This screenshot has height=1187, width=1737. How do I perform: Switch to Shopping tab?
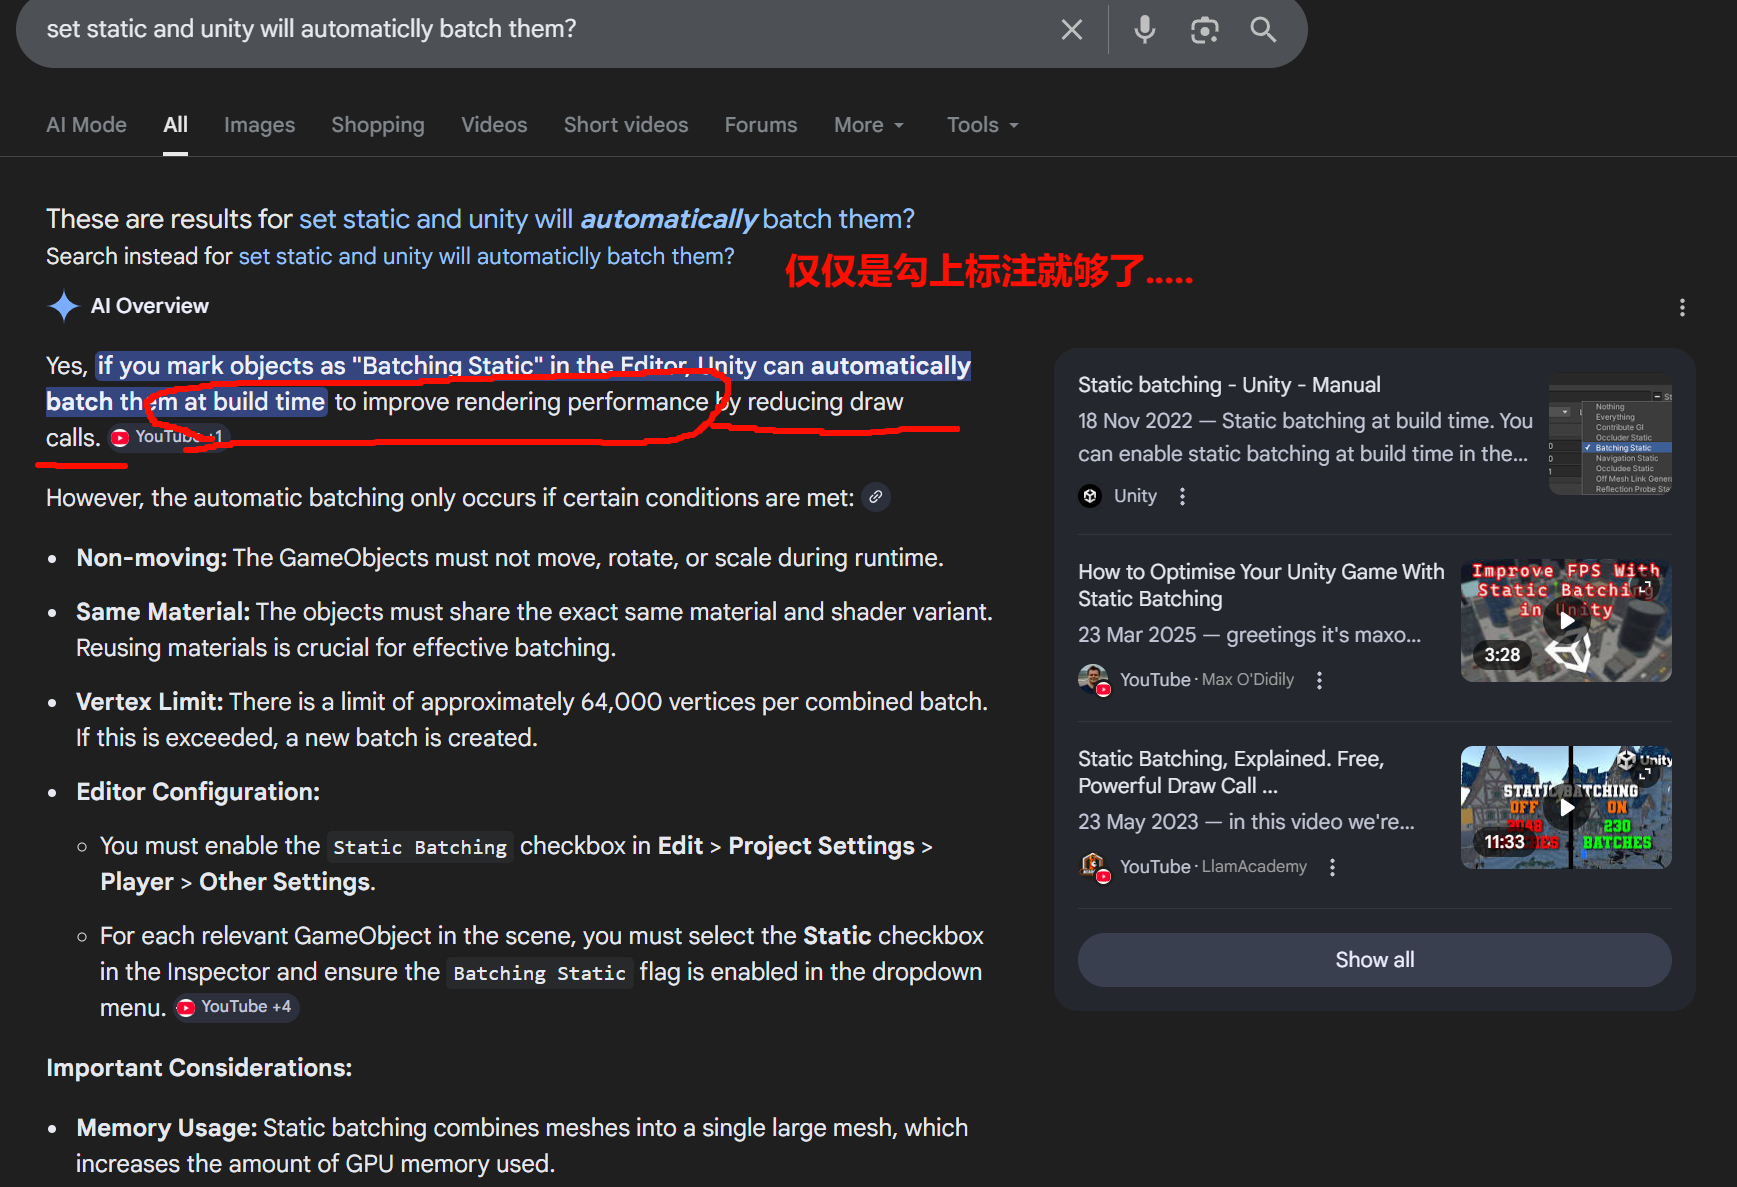[378, 125]
